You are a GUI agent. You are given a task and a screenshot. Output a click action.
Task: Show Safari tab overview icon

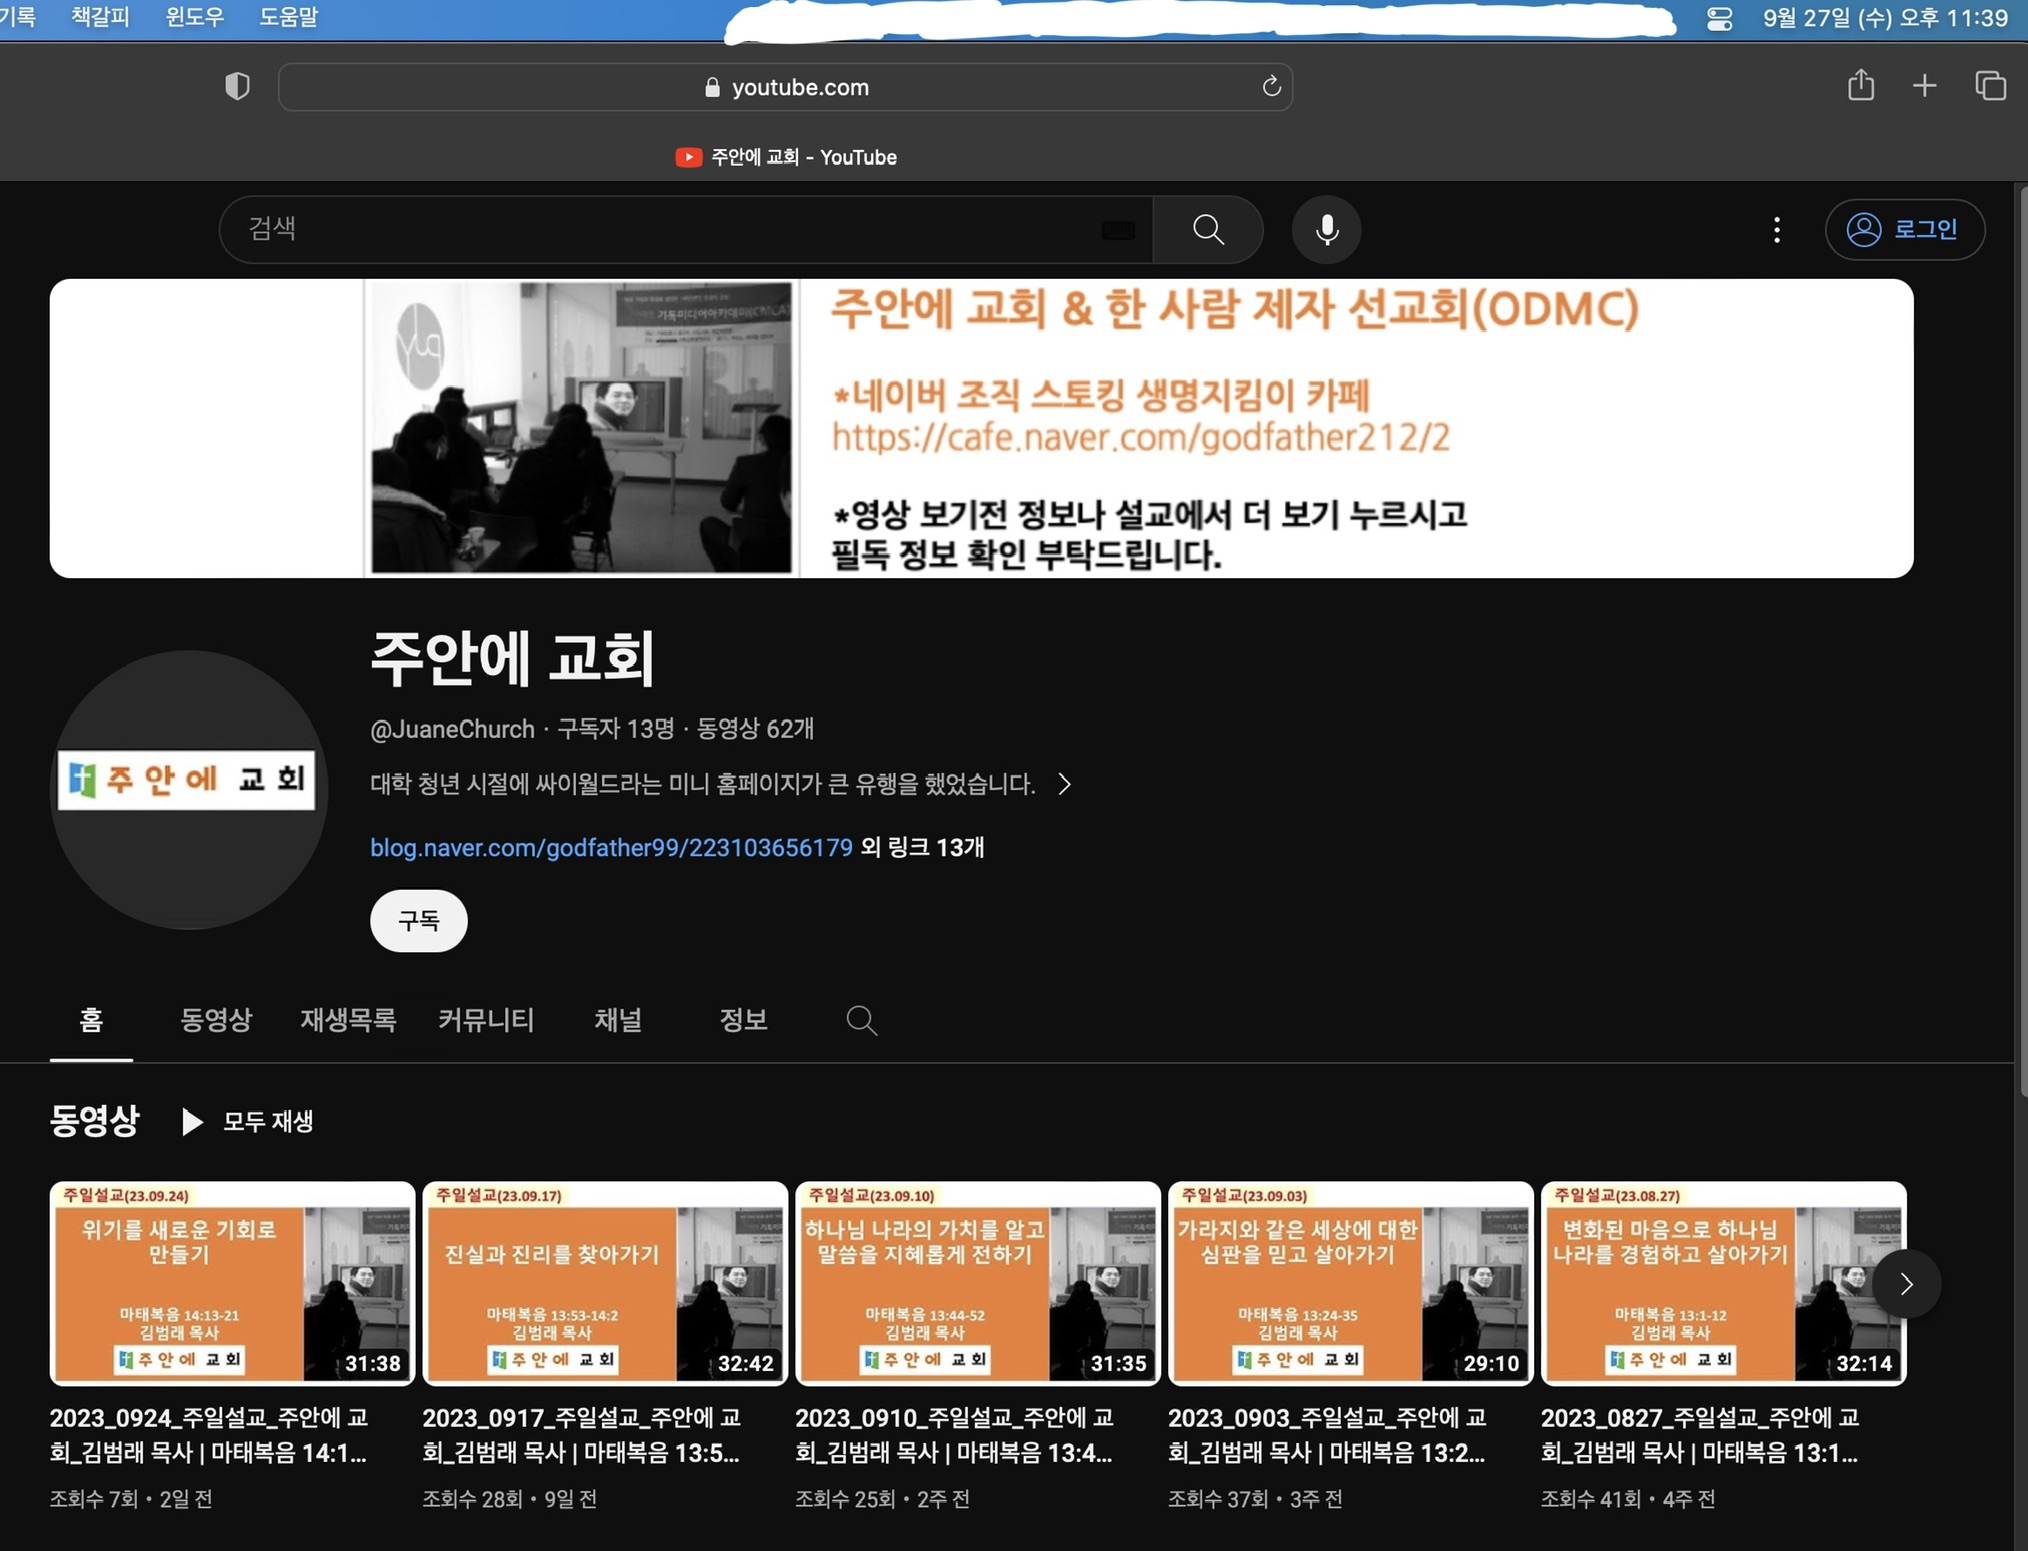pos(1989,86)
